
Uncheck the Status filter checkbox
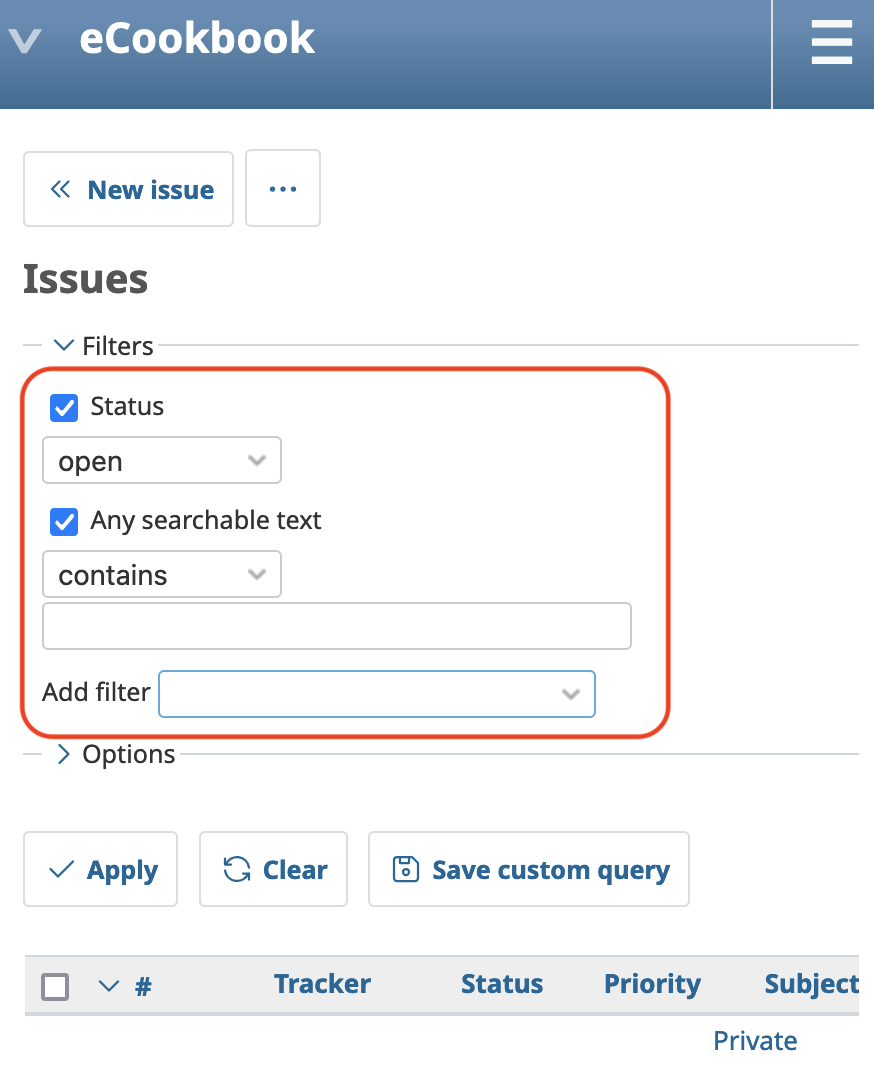pos(64,407)
